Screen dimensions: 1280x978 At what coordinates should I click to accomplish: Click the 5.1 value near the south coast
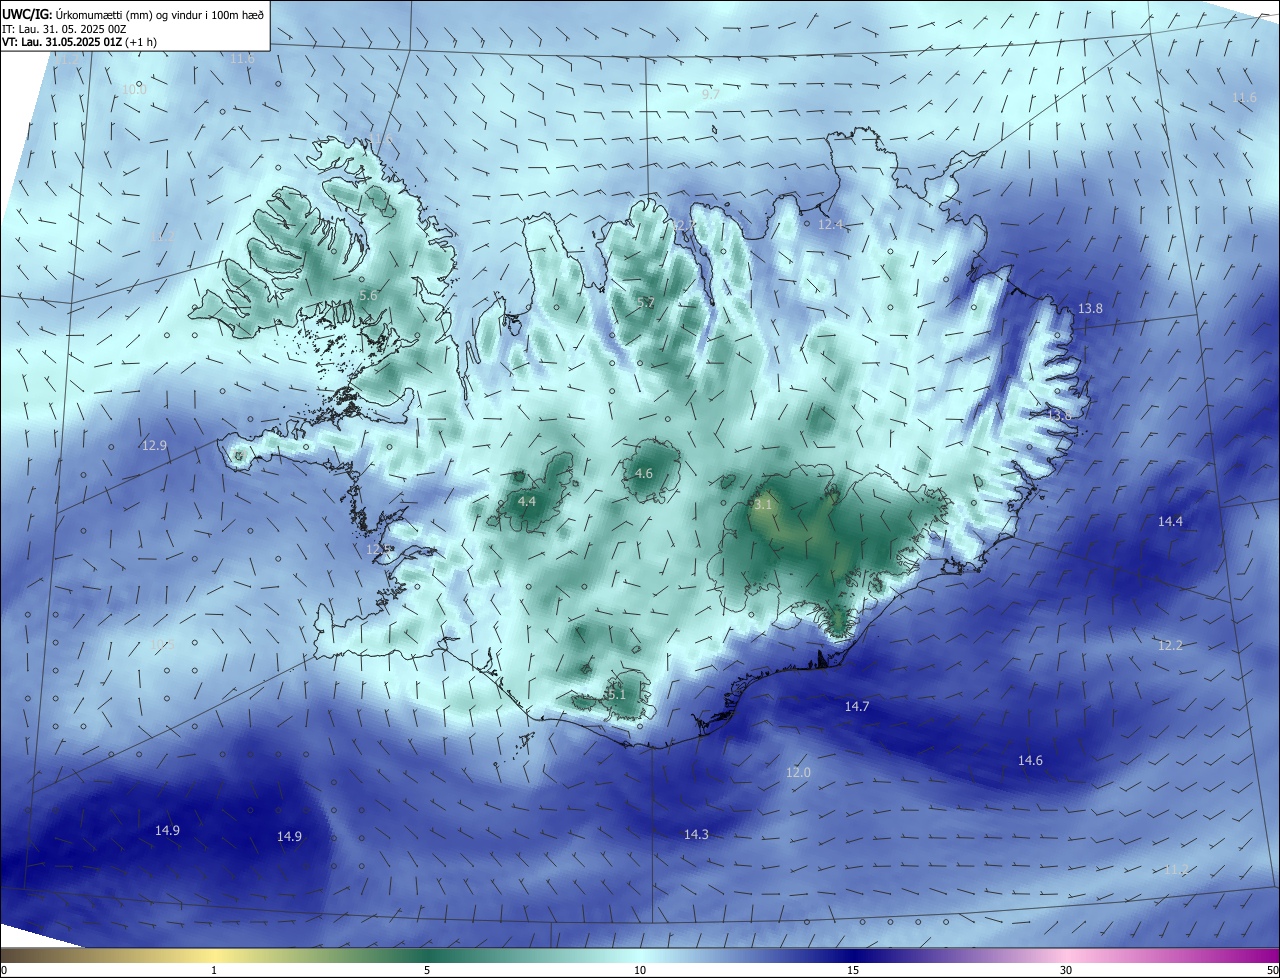[x=616, y=694]
